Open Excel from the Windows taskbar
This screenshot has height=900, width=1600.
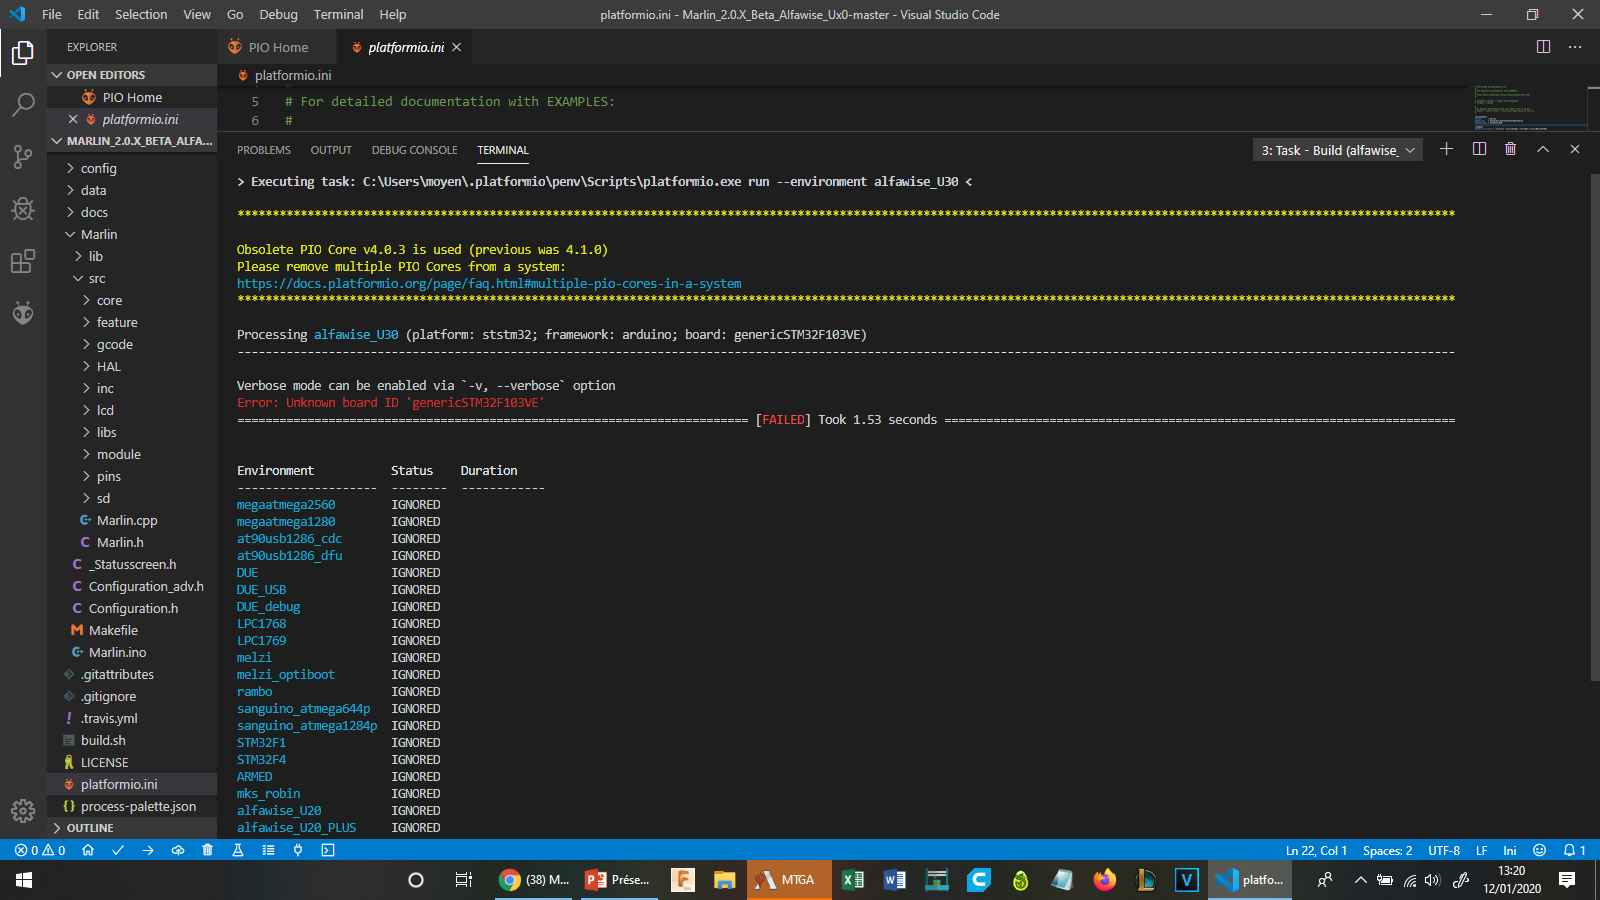pos(853,880)
